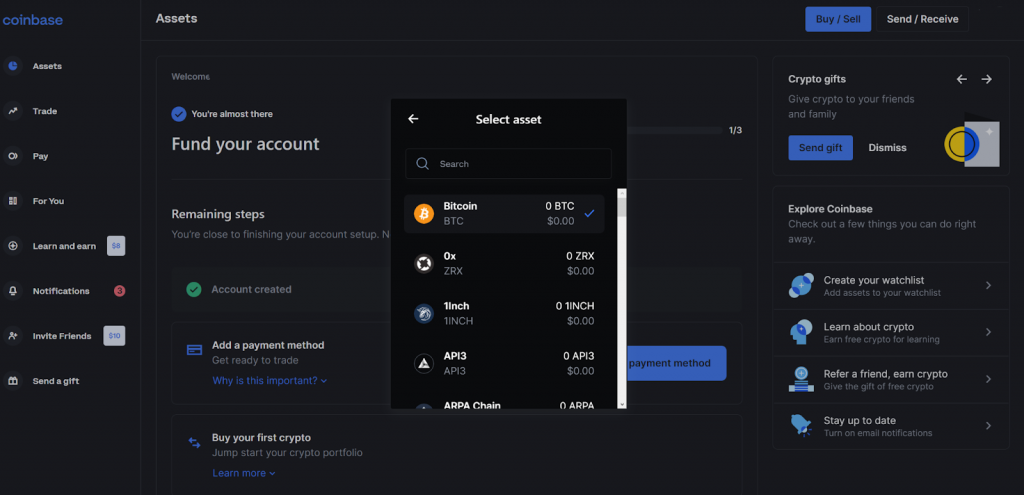Open For You via its sidebar icon

(12, 201)
